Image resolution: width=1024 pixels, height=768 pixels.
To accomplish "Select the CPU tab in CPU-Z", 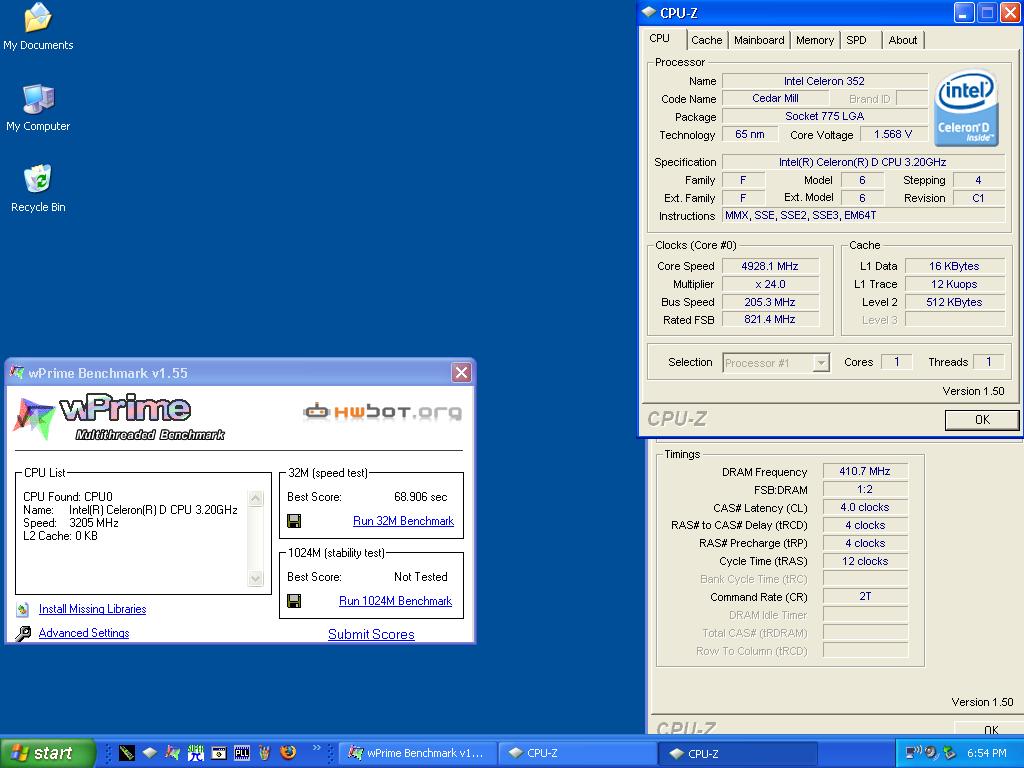I will (x=660, y=39).
